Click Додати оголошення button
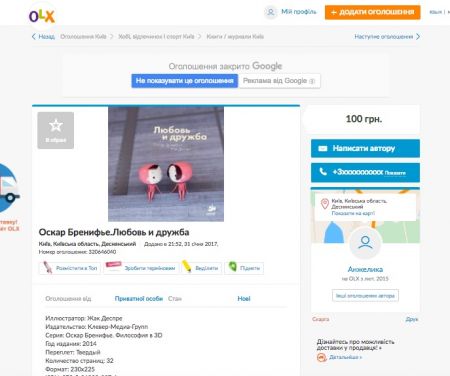This screenshot has width=450, height=376. 372,12
